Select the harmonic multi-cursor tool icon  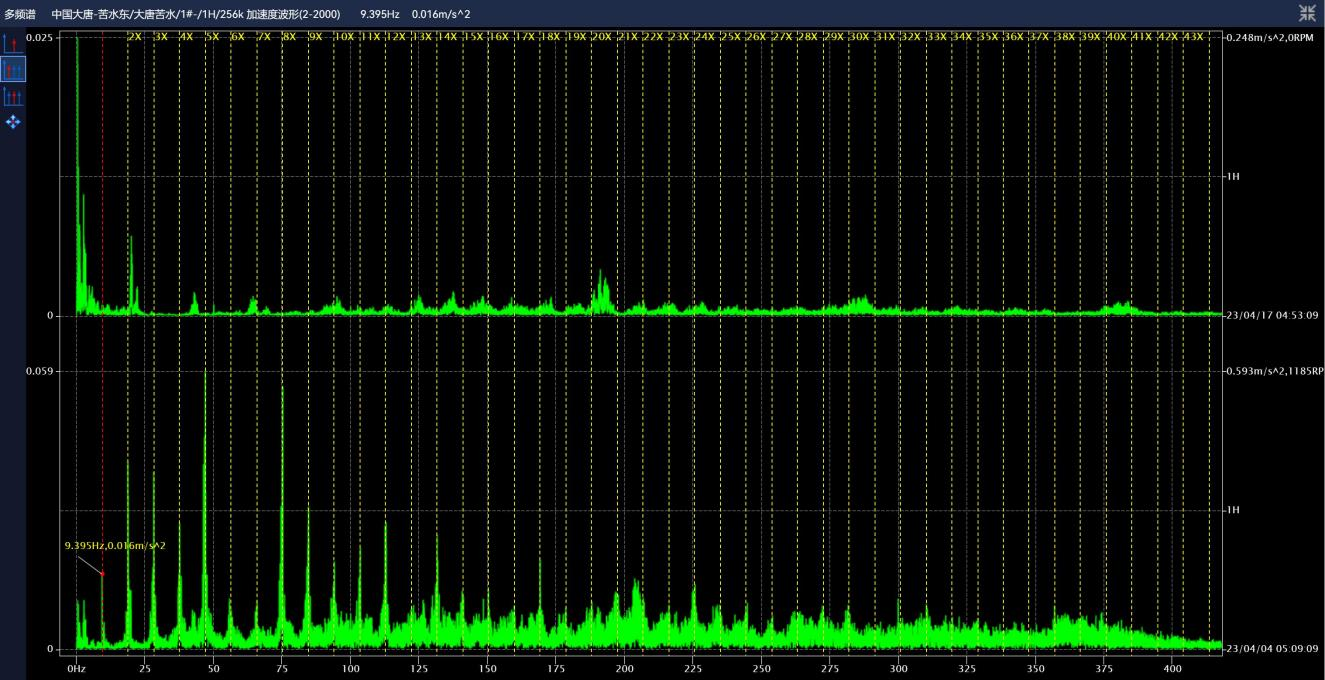click(13, 96)
